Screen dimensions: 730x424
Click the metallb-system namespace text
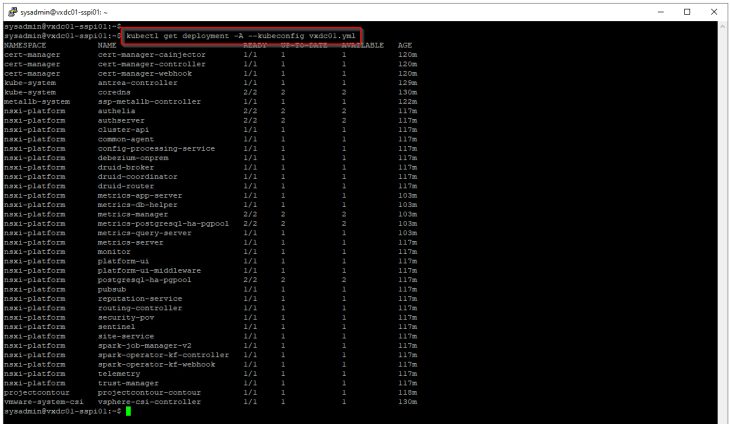click(34, 101)
